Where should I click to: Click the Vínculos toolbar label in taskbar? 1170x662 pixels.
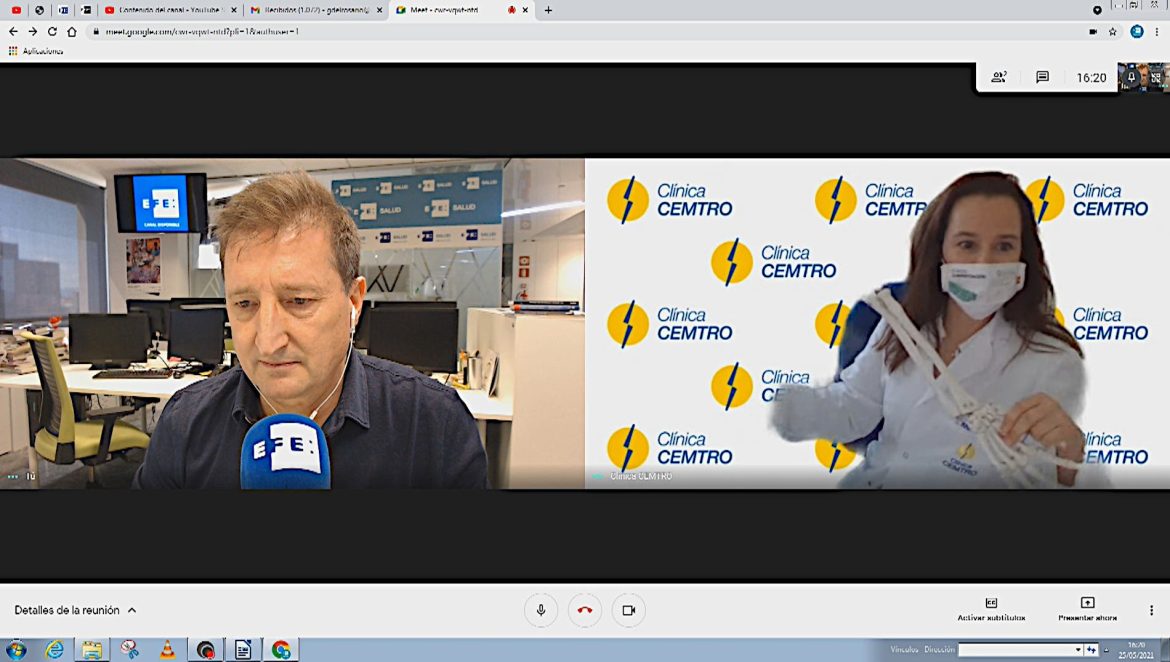click(x=904, y=649)
